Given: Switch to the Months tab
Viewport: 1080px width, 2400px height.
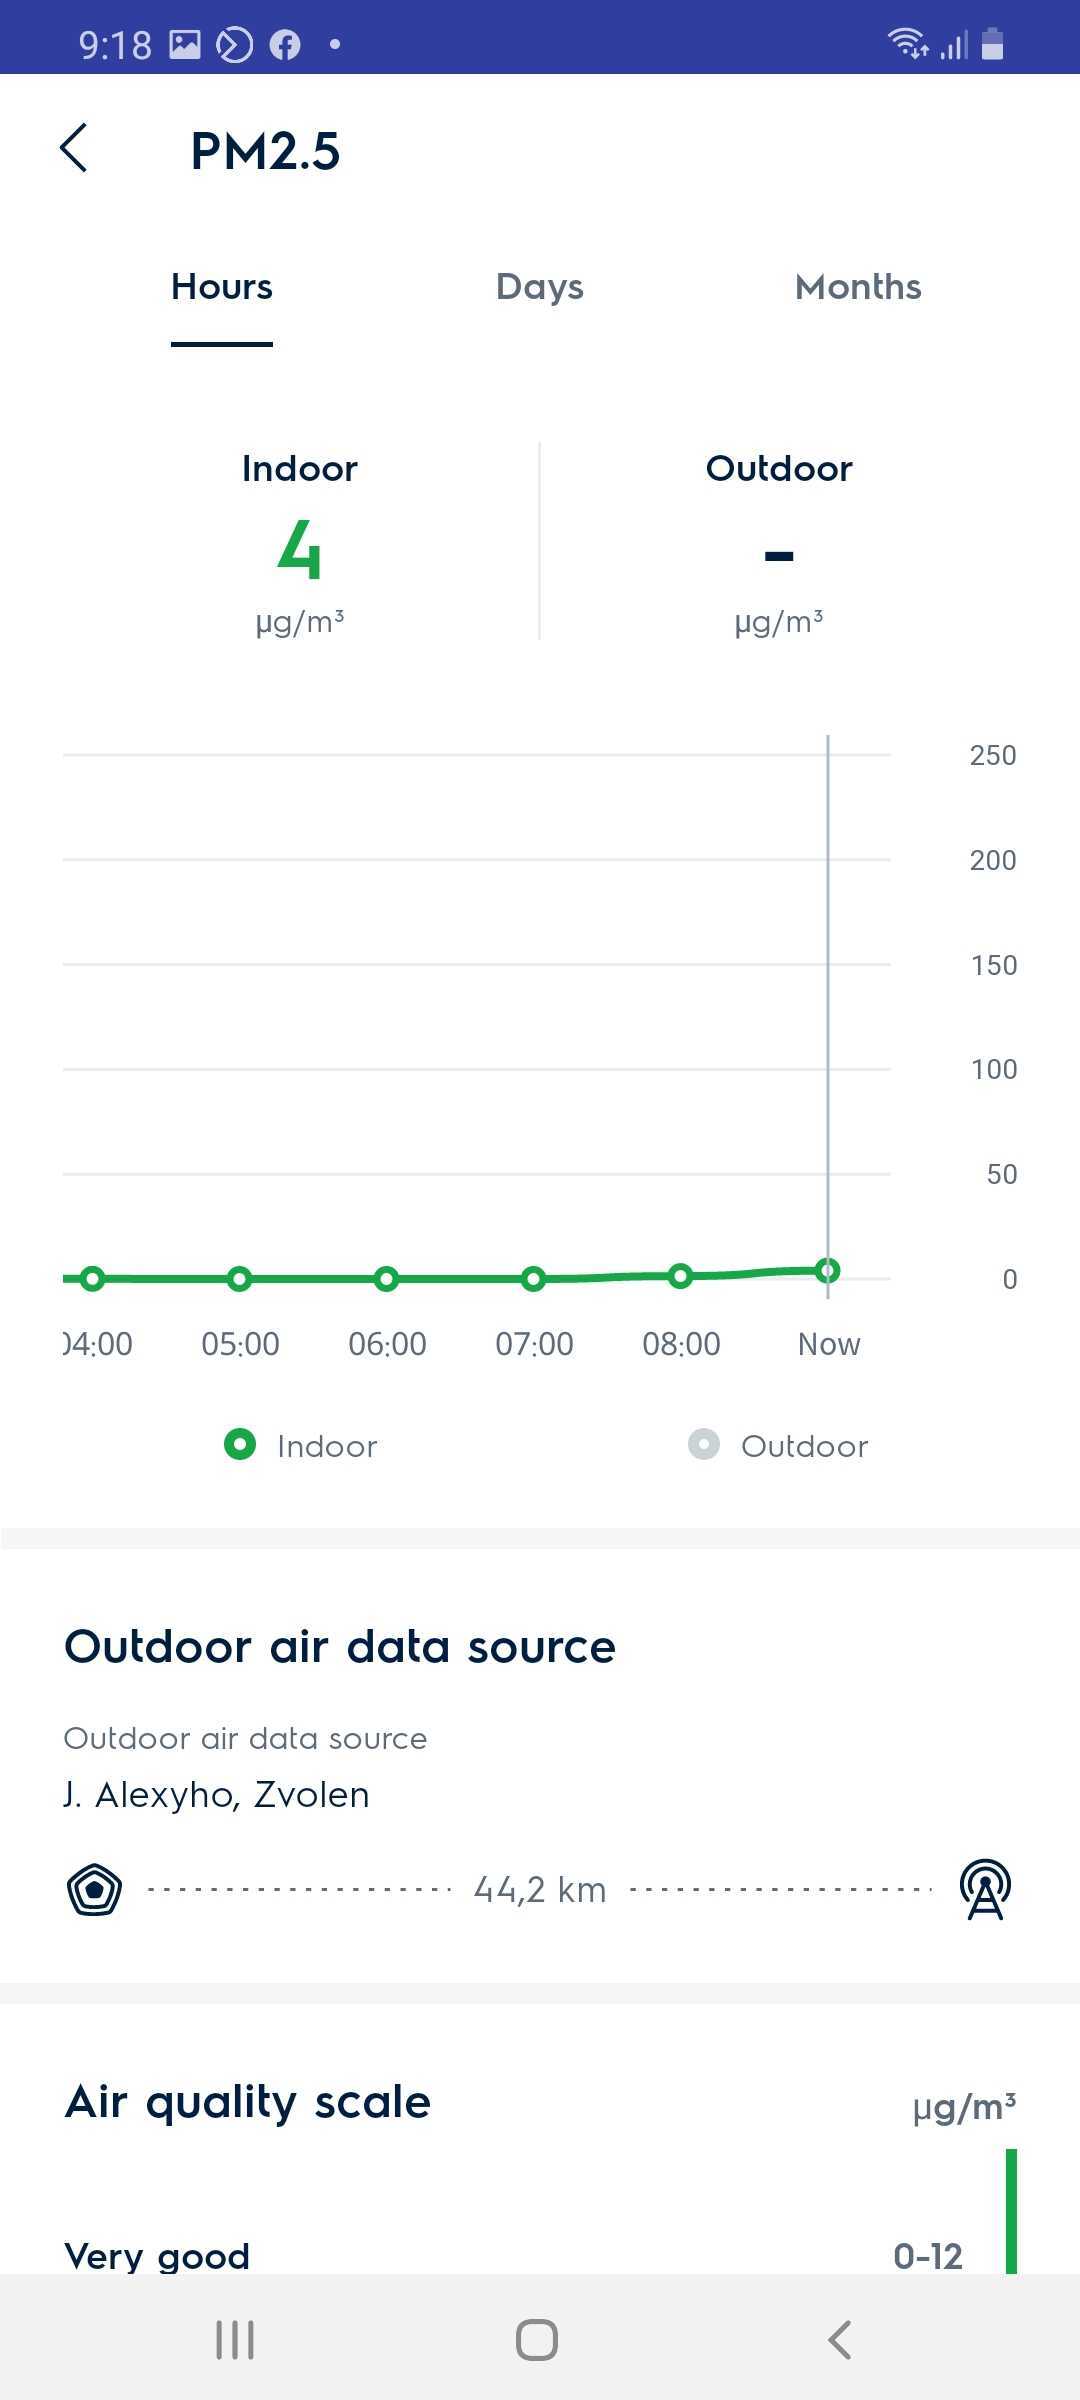Looking at the screenshot, I should click(857, 287).
